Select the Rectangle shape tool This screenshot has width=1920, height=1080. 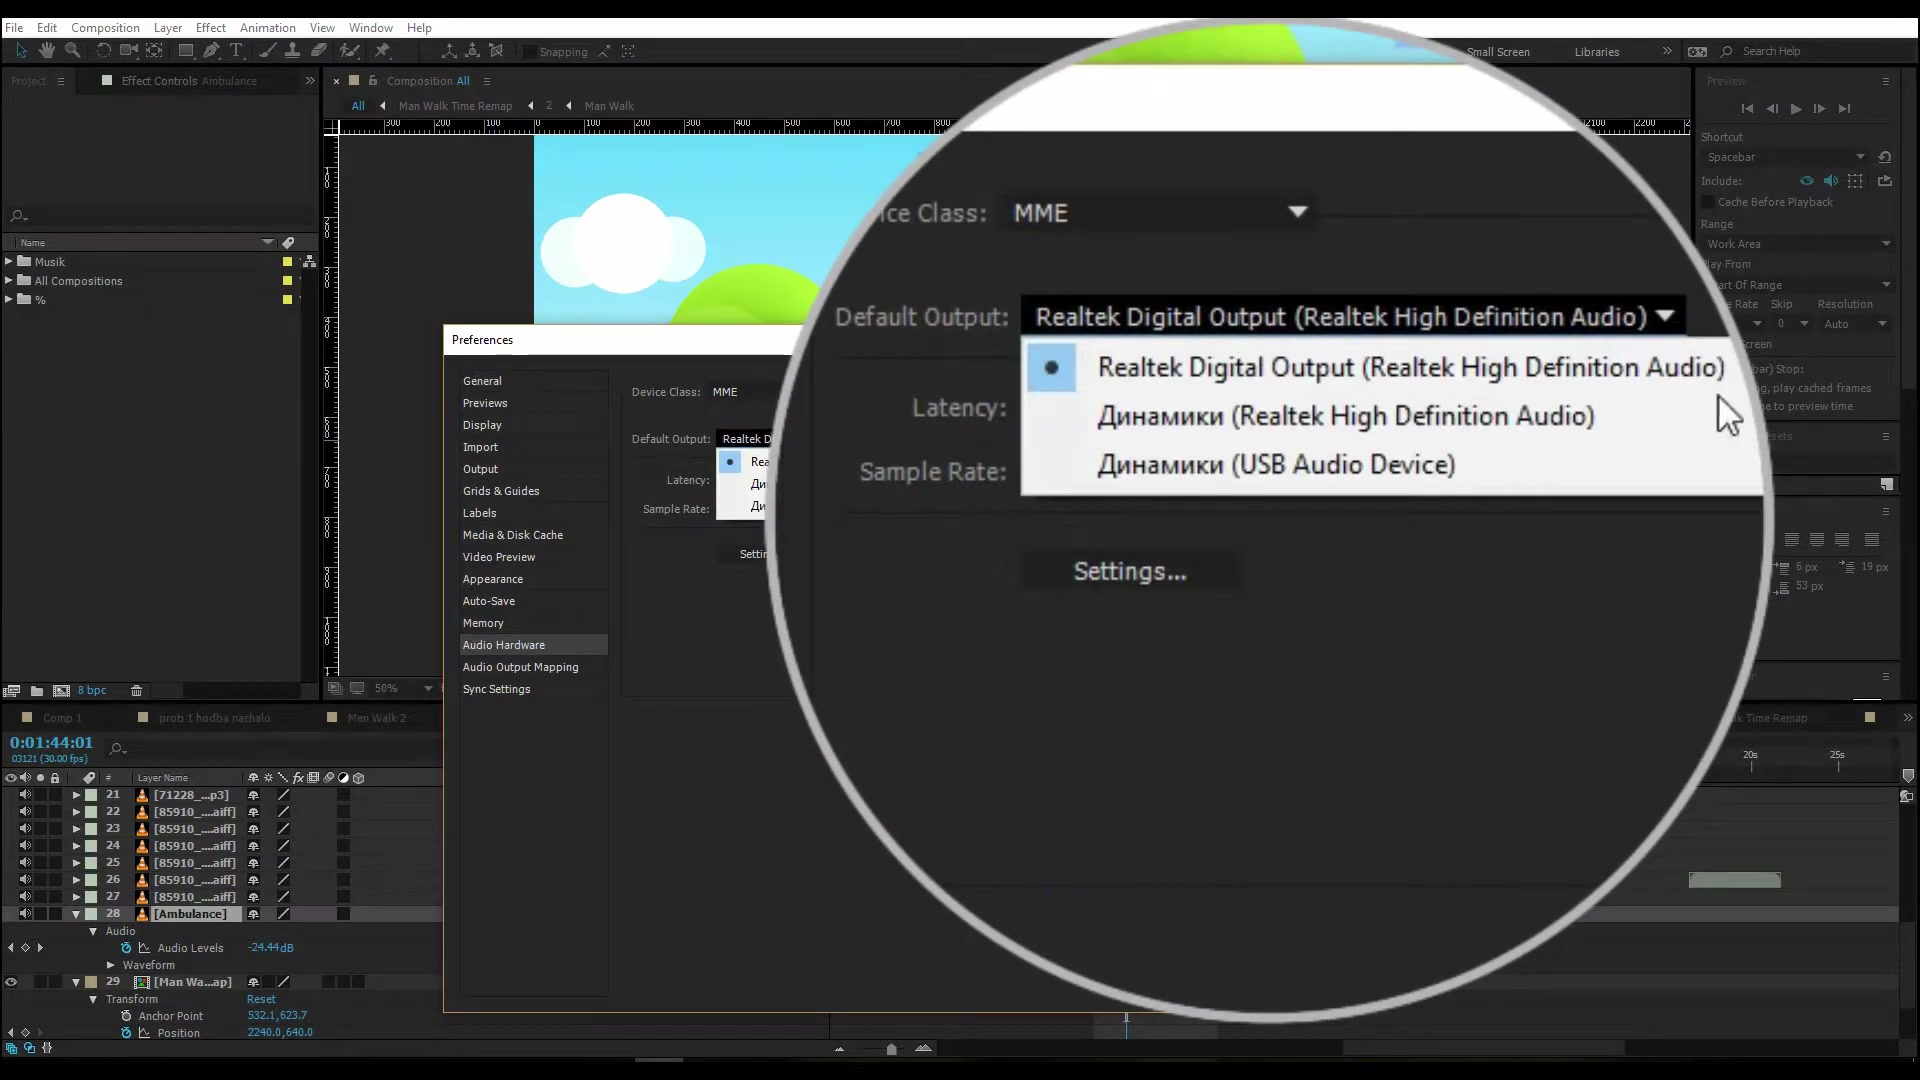[x=186, y=51]
